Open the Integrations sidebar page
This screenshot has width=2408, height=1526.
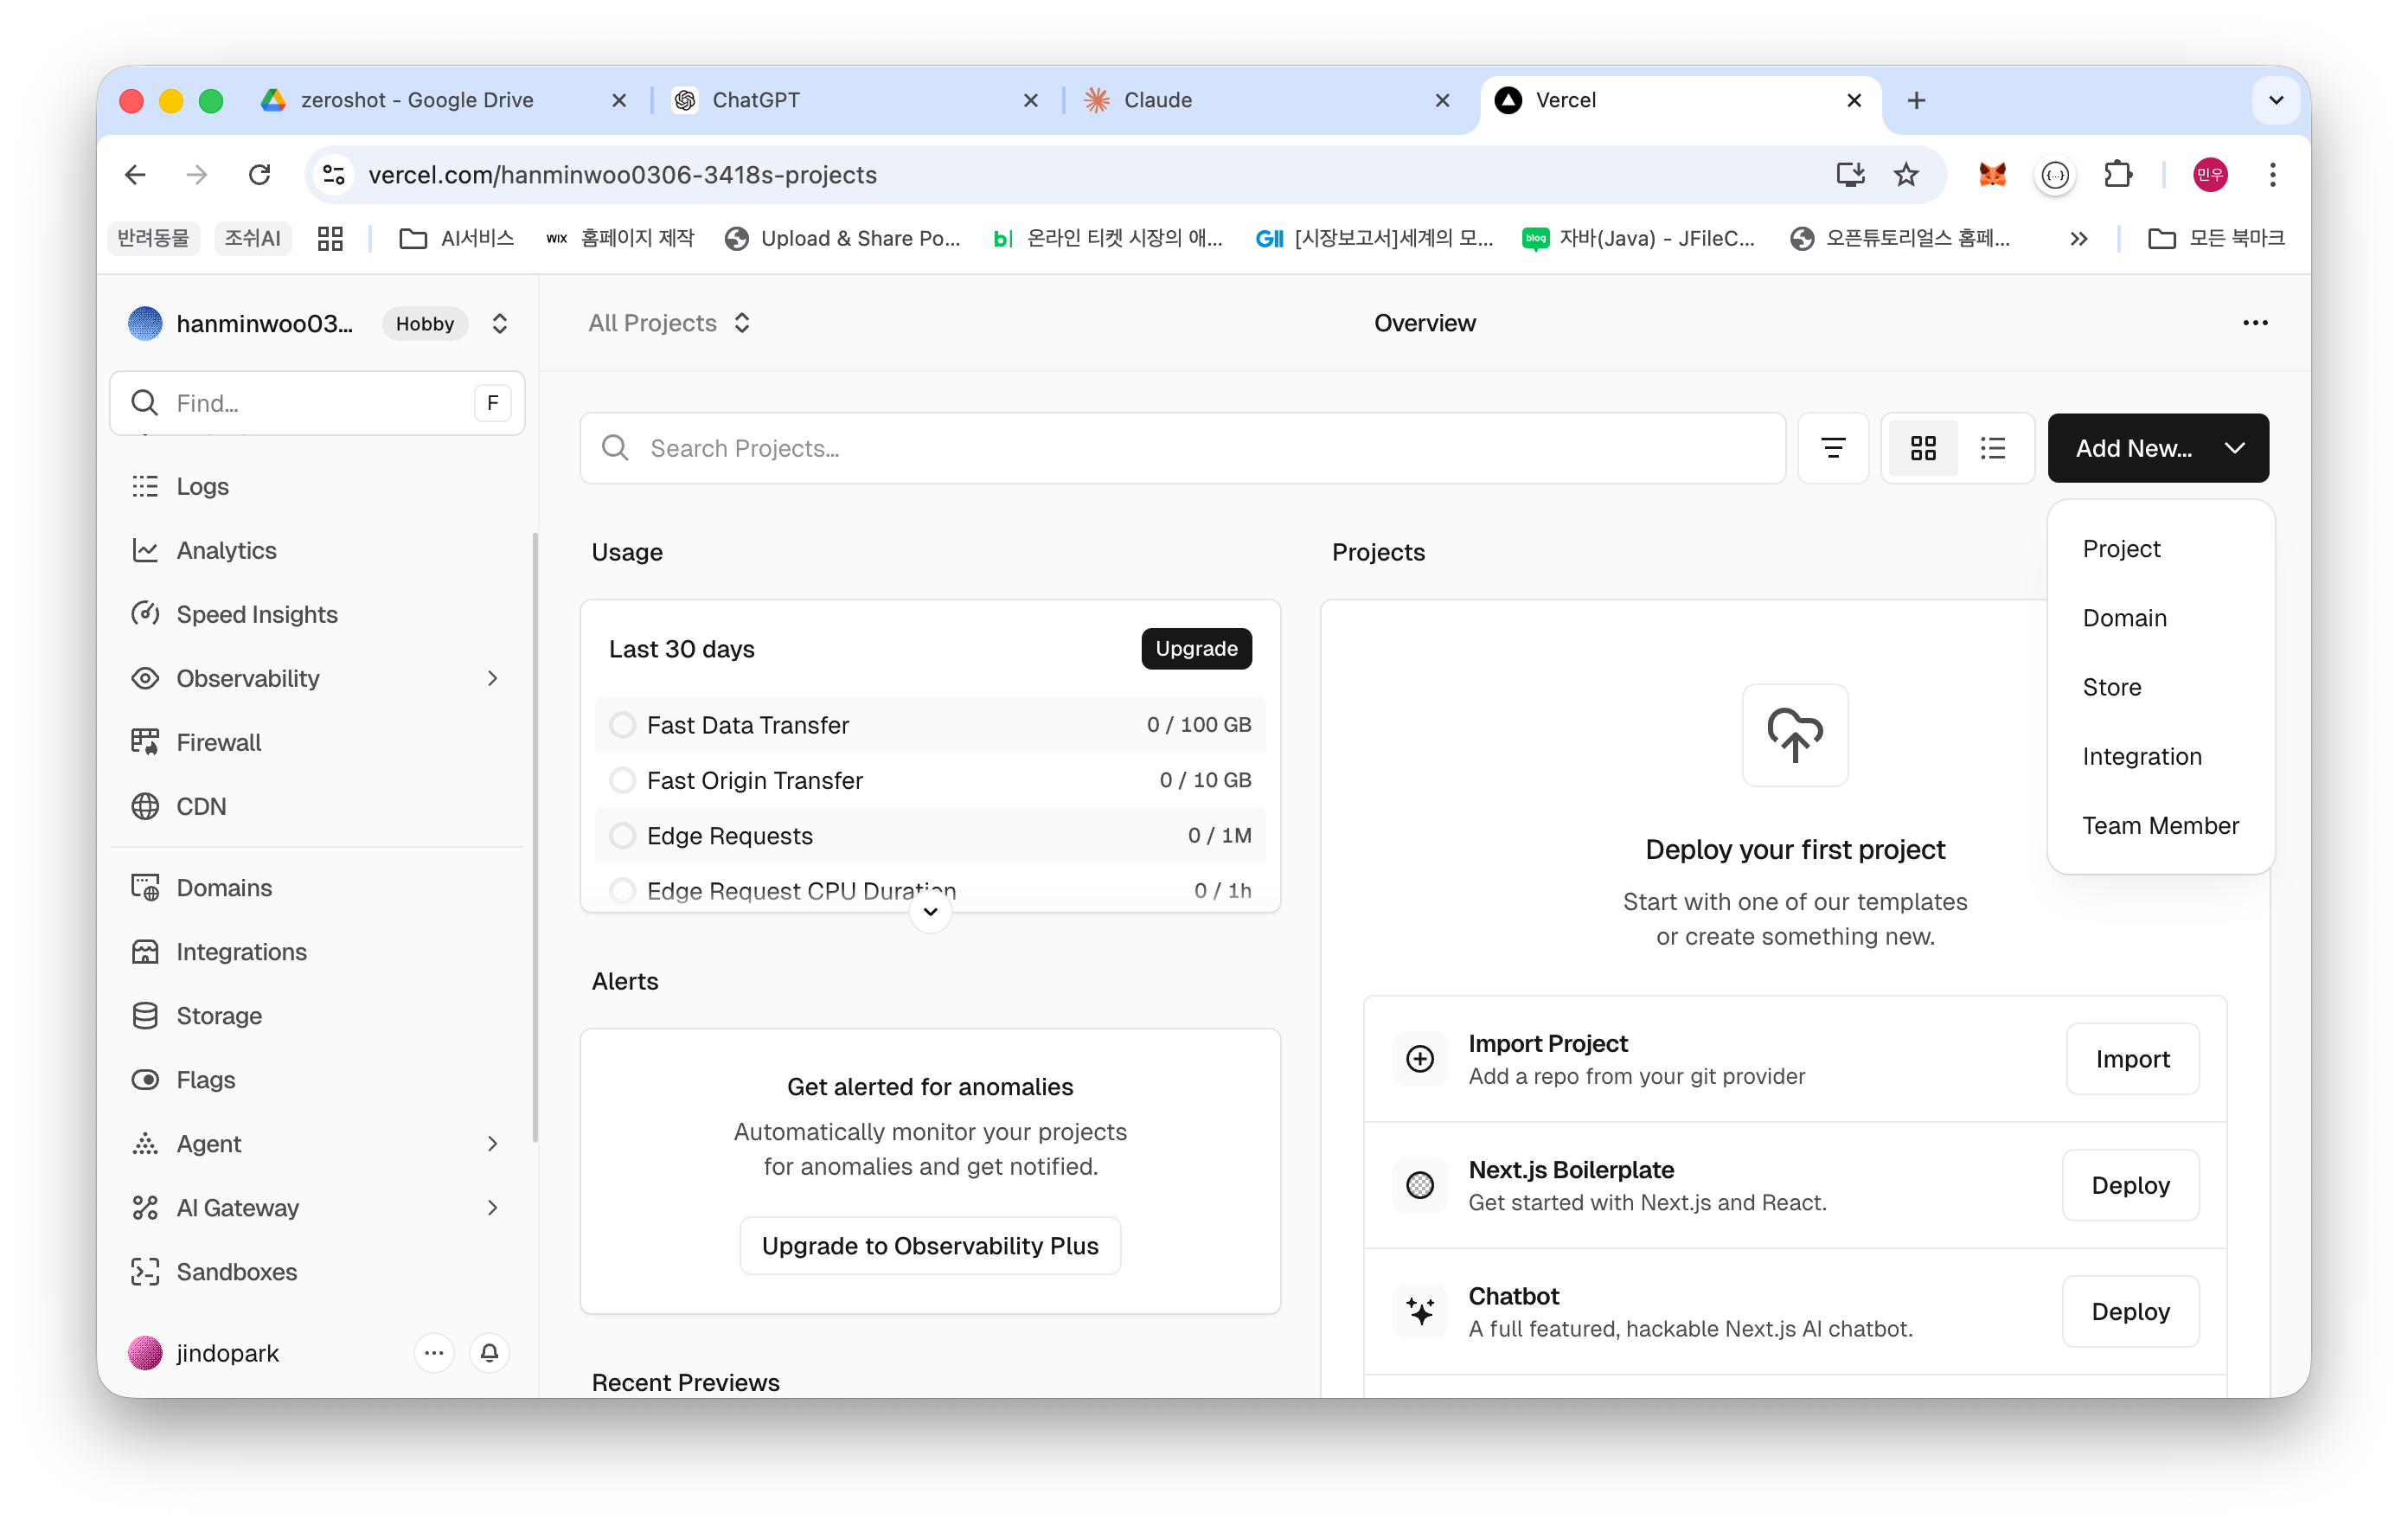[x=316, y=951]
